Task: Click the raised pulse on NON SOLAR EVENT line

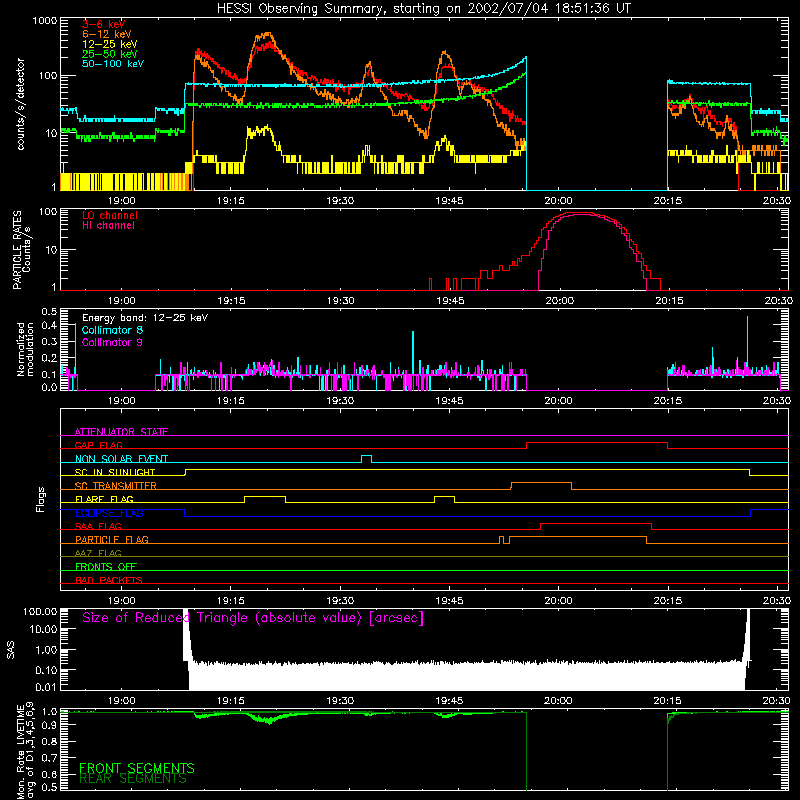Action: tap(366, 458)
